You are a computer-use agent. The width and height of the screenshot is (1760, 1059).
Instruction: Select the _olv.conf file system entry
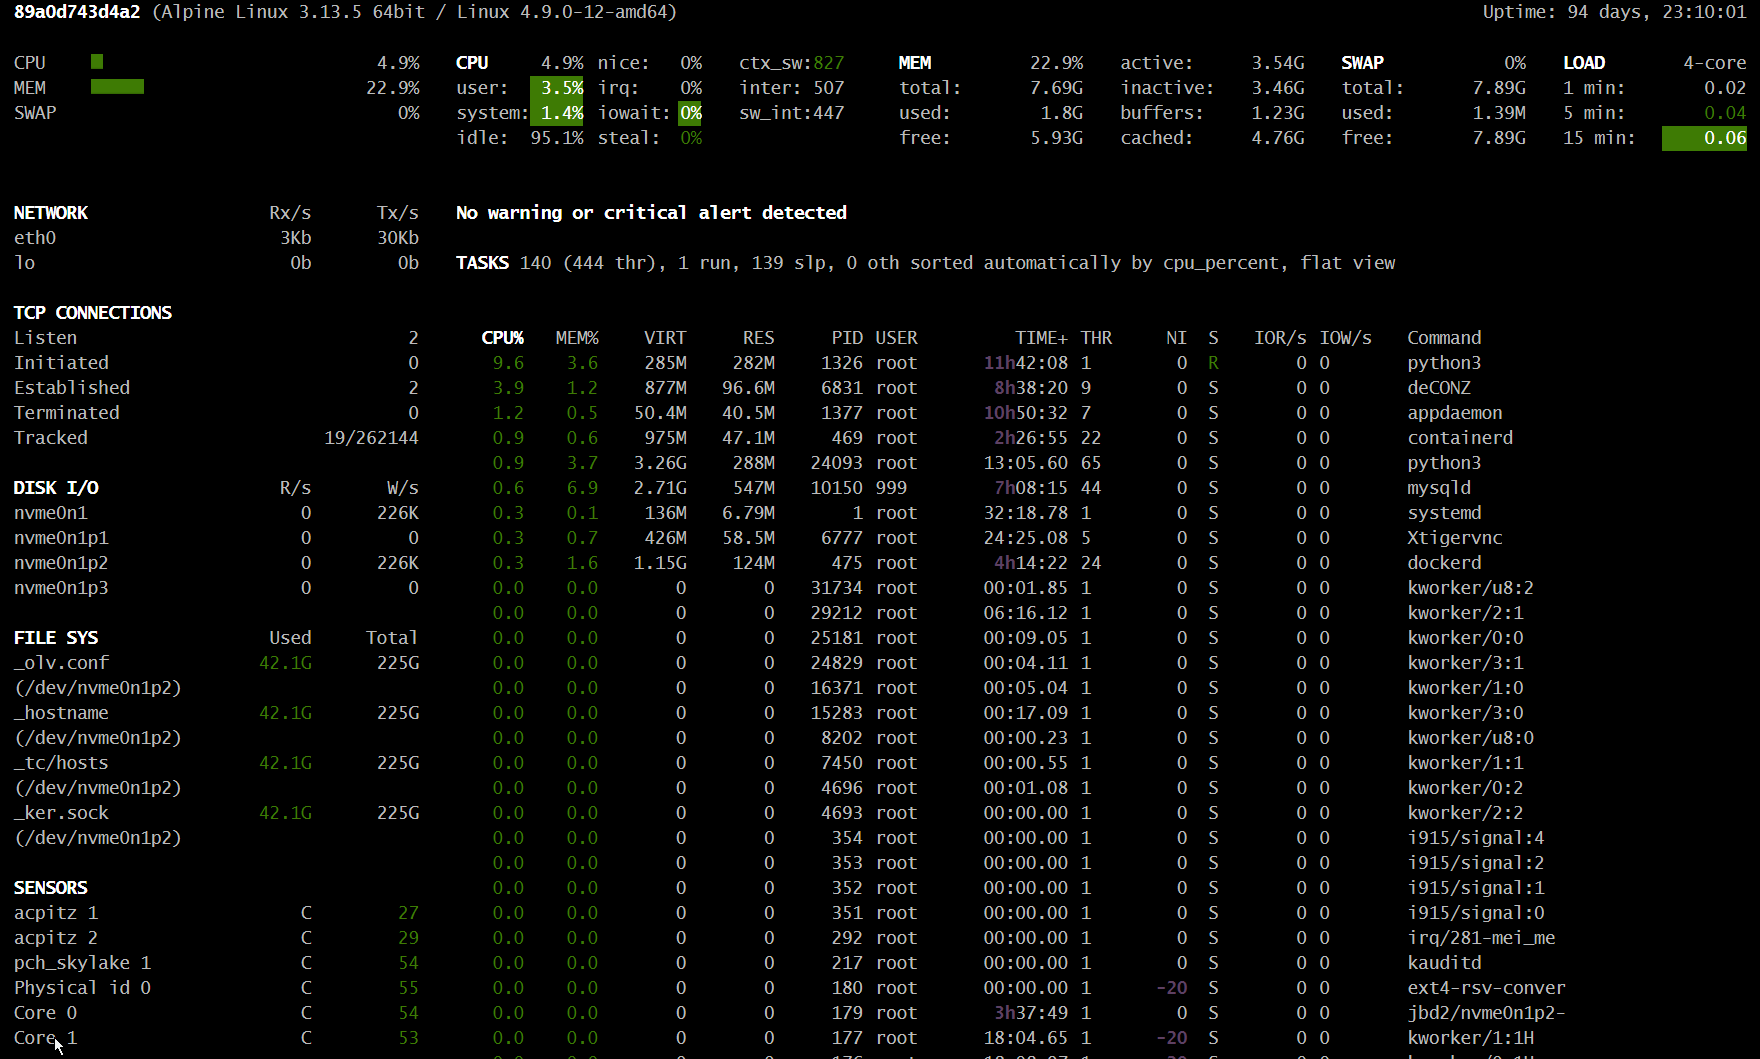coord(216,663)
